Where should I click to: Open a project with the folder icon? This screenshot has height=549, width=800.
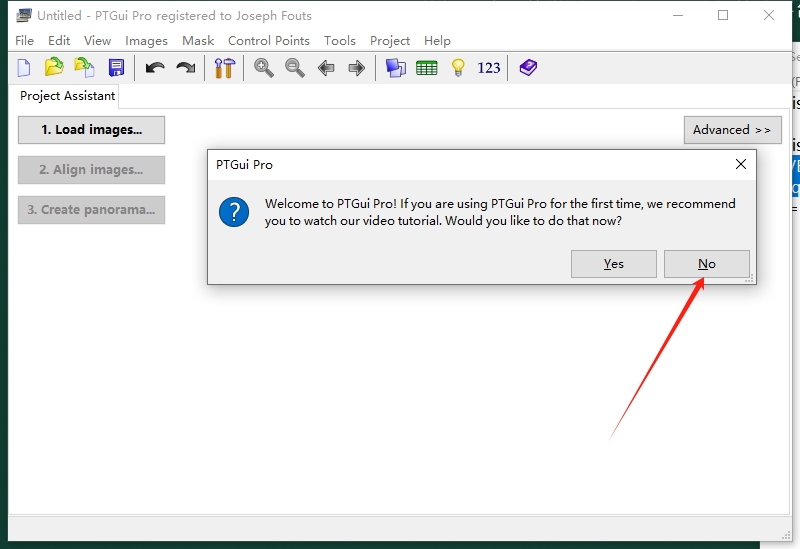[x=54, y=67]
